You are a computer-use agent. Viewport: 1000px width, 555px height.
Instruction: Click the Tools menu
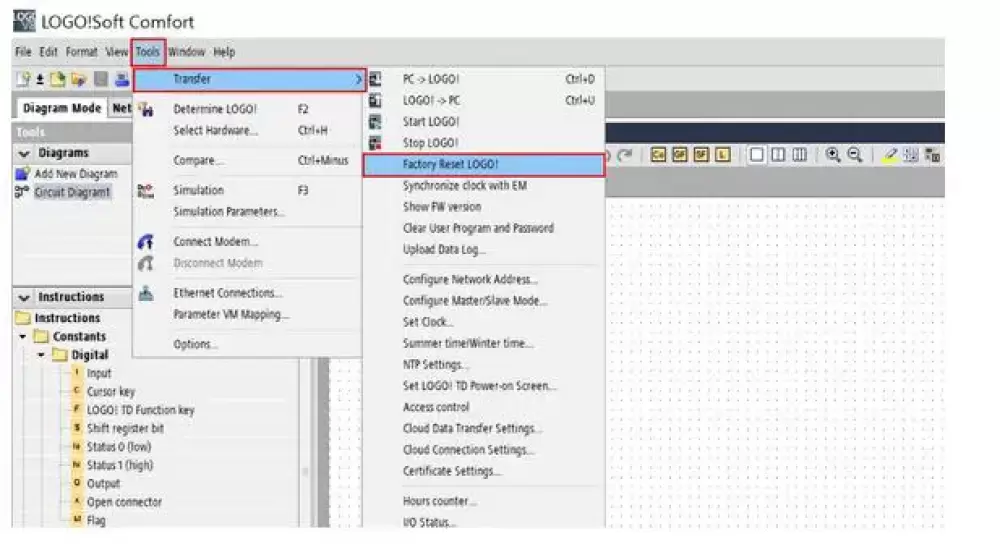point(148,52)
